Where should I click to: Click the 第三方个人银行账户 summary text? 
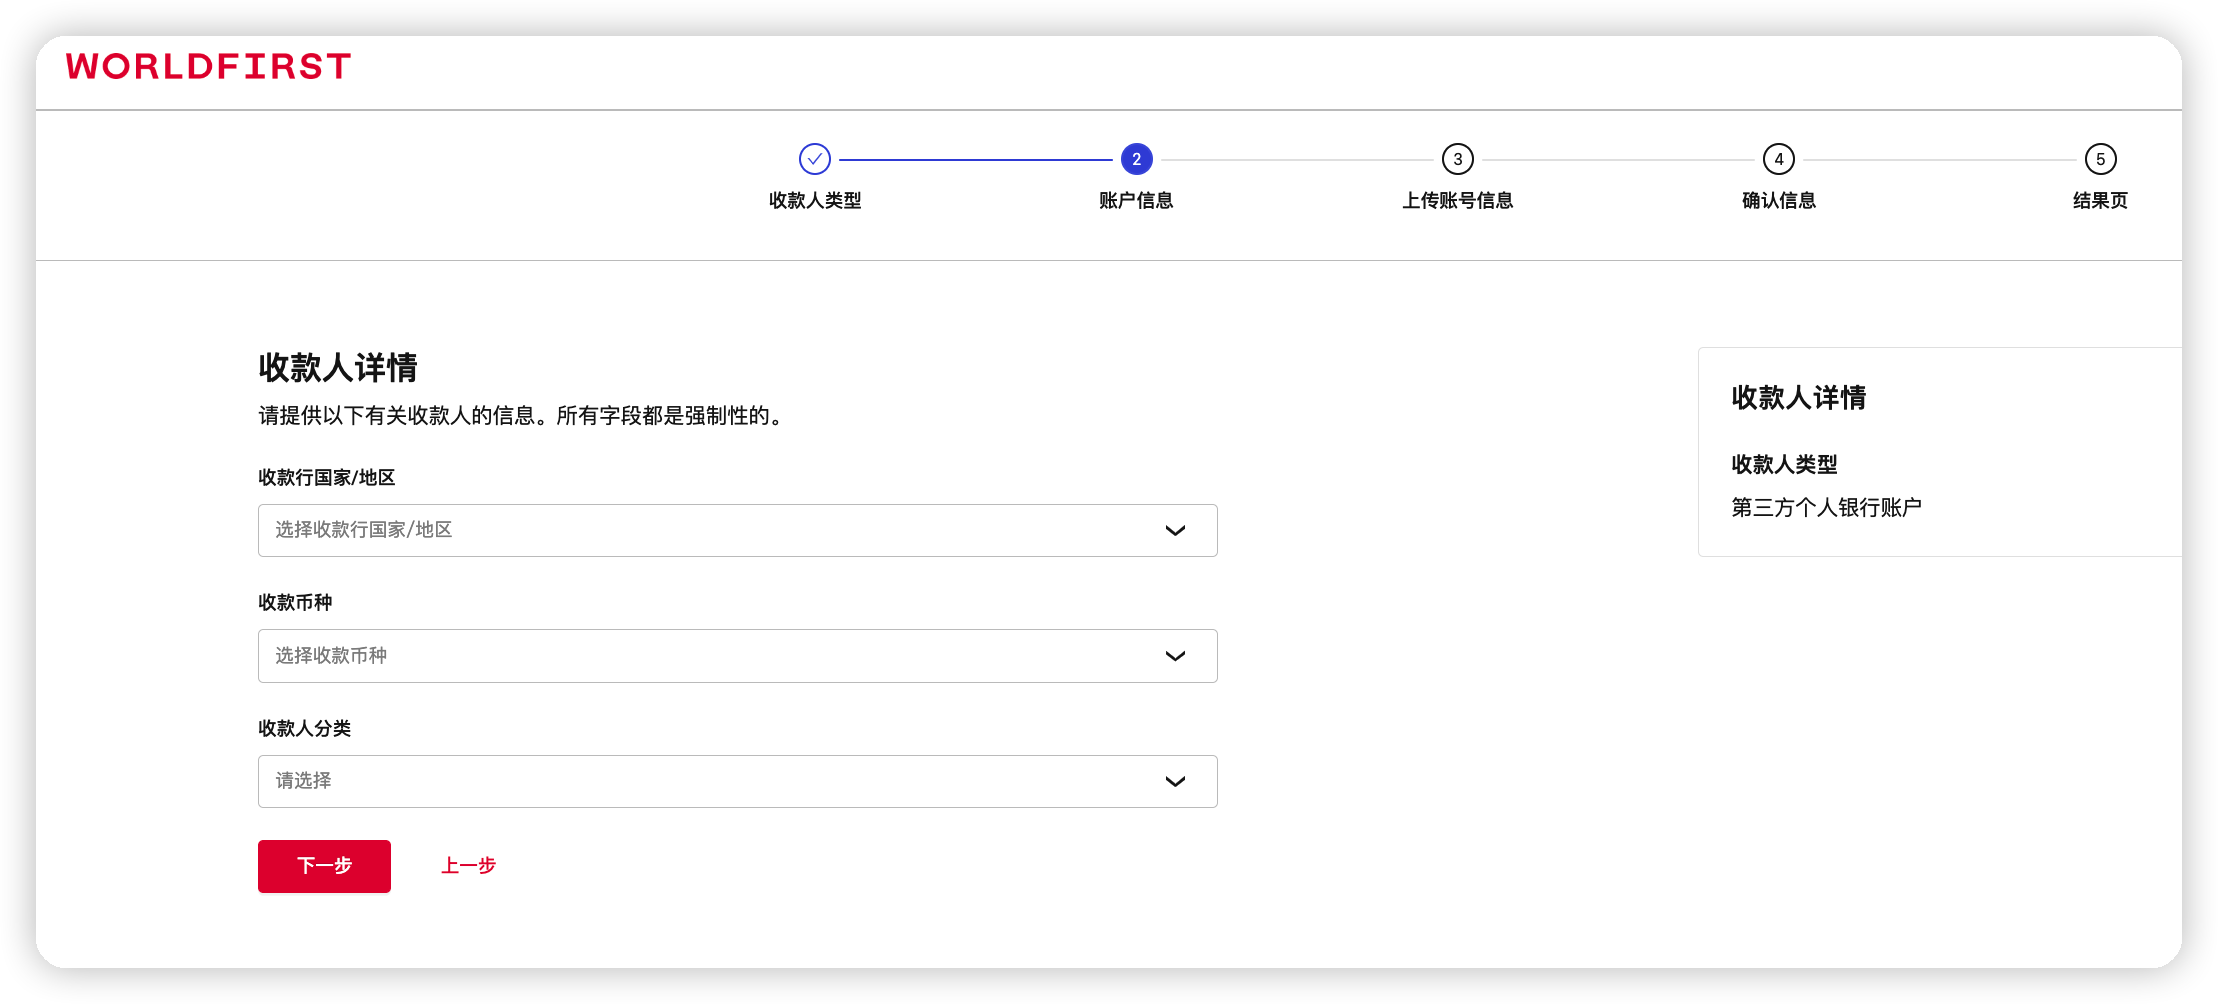coord(1826,508)
